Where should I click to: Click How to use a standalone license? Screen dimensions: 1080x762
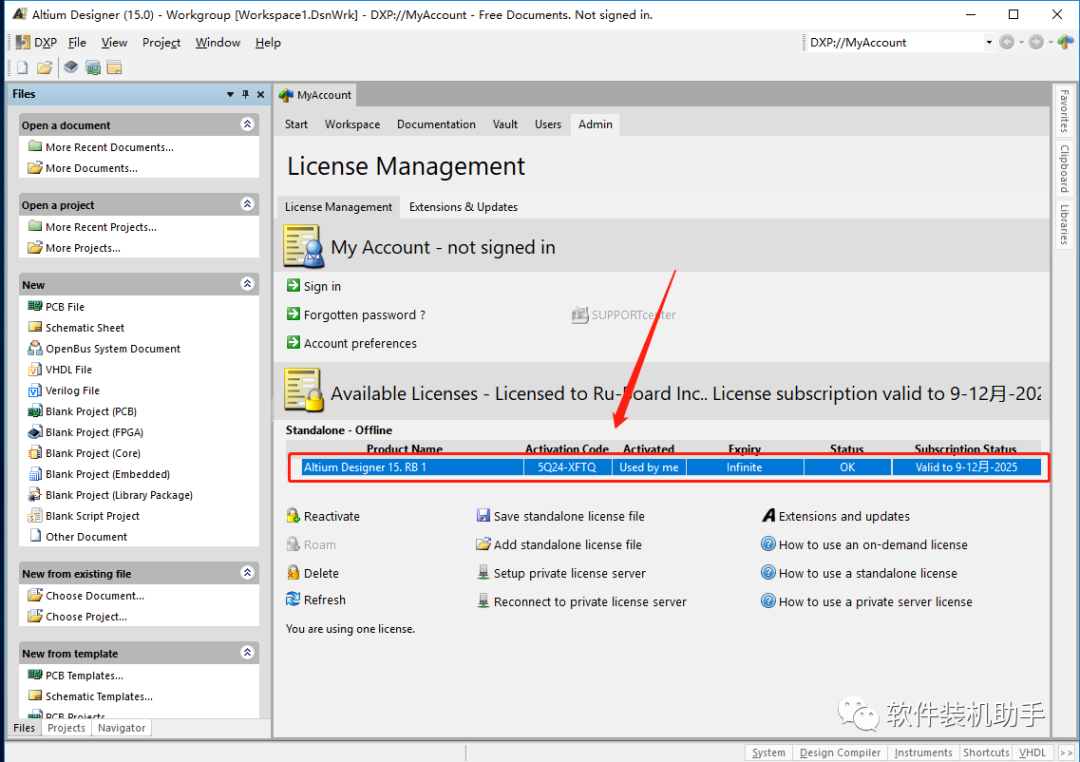tap(868, 573)
